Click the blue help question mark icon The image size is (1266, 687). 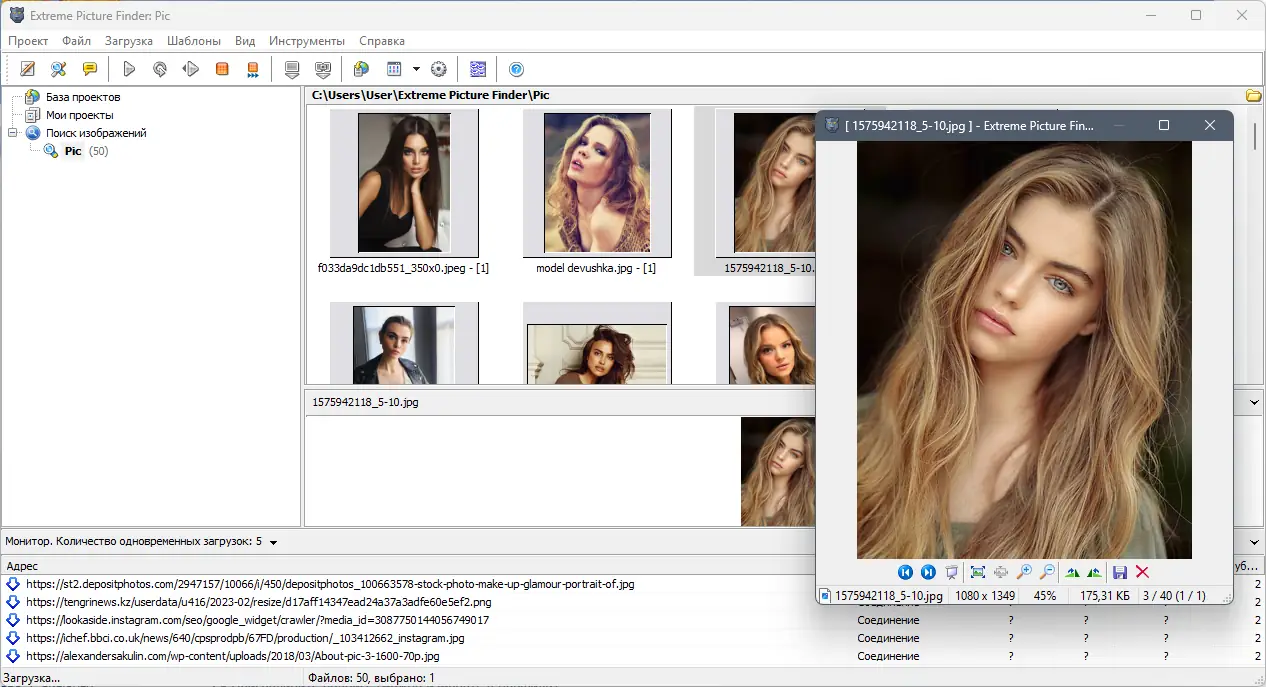[516, 69]
